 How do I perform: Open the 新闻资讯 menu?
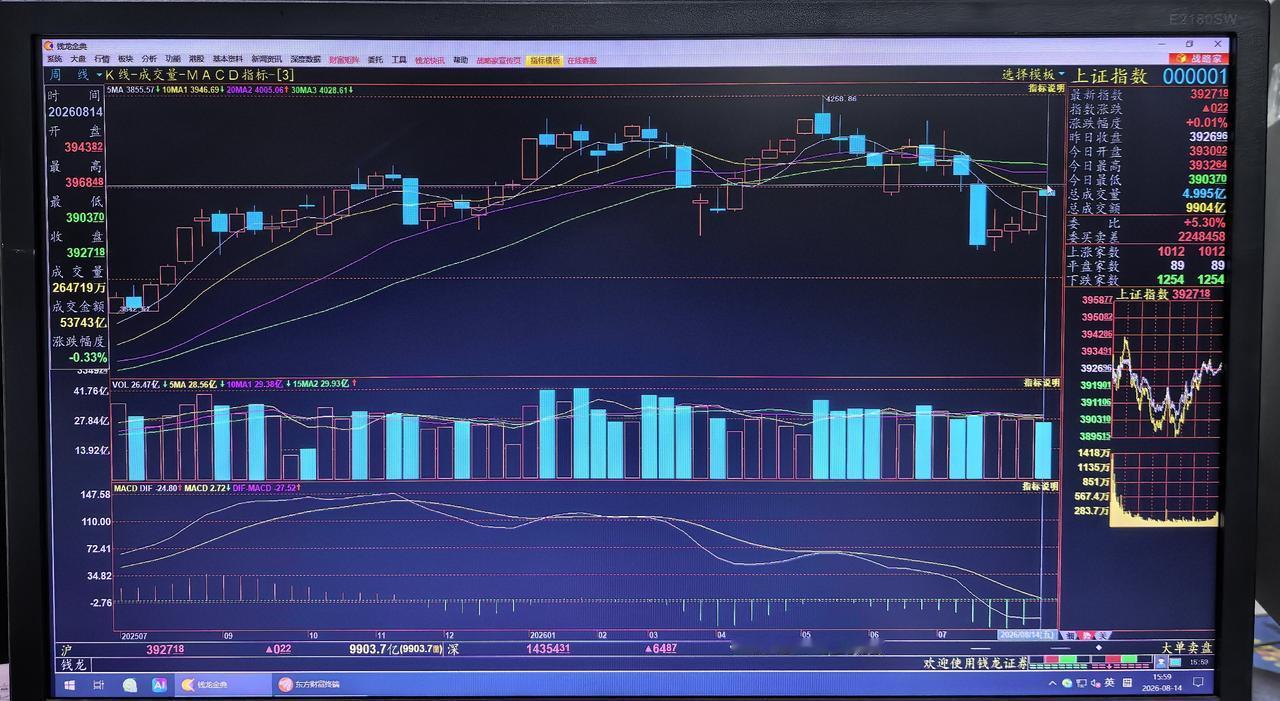(266, 60)
